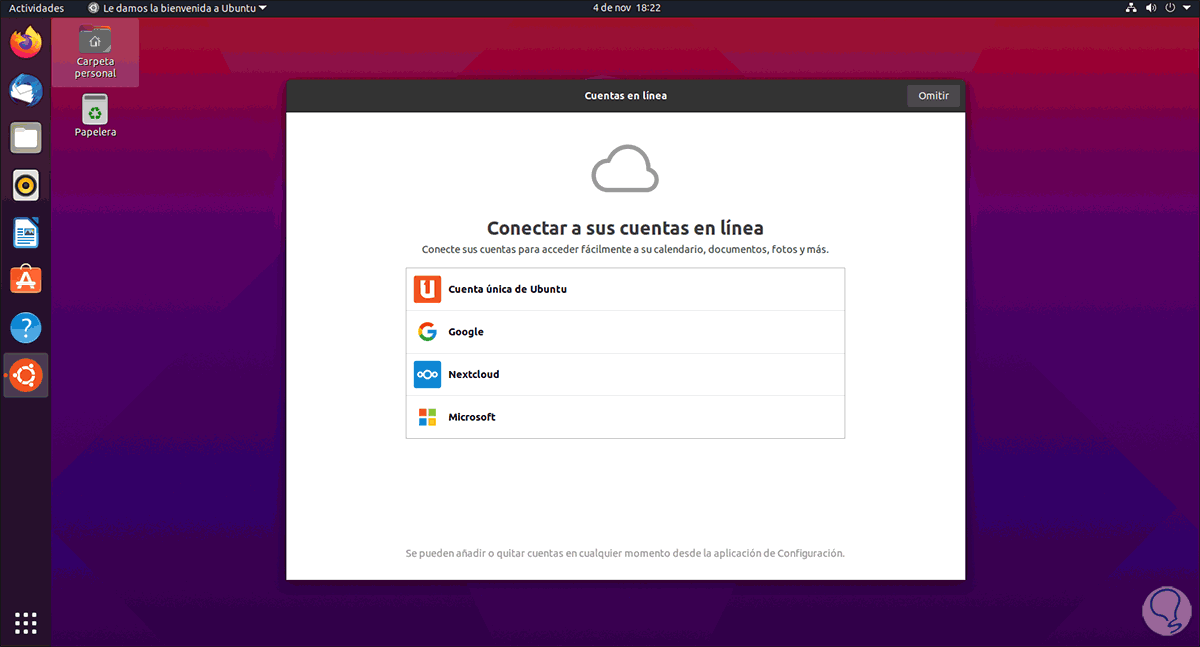
Task: Choose Microsoft account option
Action: tap(625, 417)
